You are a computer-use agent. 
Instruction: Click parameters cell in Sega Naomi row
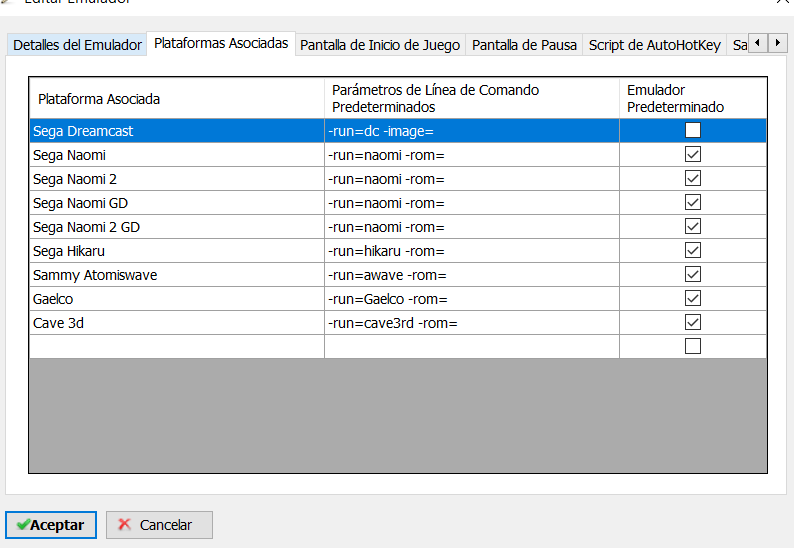click(x=472, y=155)
